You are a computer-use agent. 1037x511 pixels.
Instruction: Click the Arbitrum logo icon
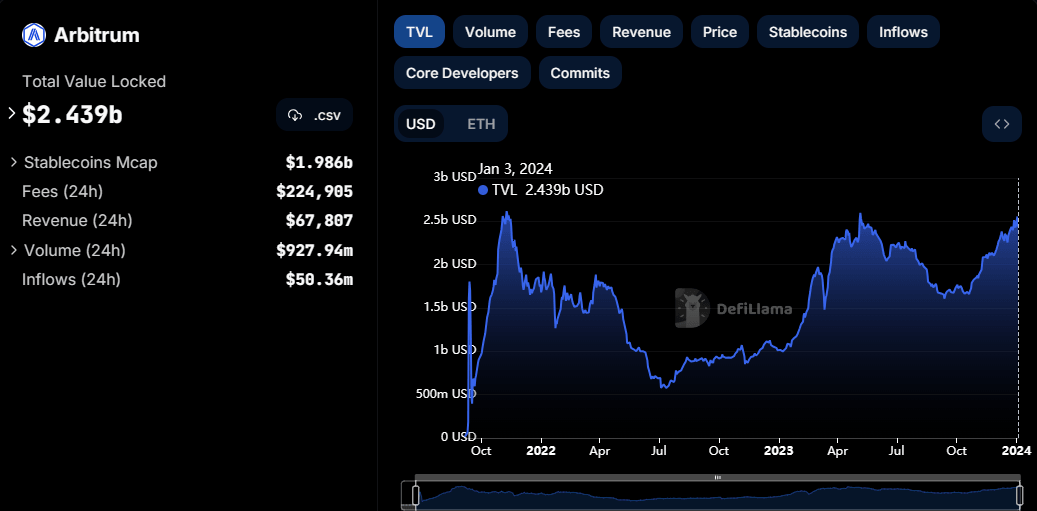coord(35,36)
